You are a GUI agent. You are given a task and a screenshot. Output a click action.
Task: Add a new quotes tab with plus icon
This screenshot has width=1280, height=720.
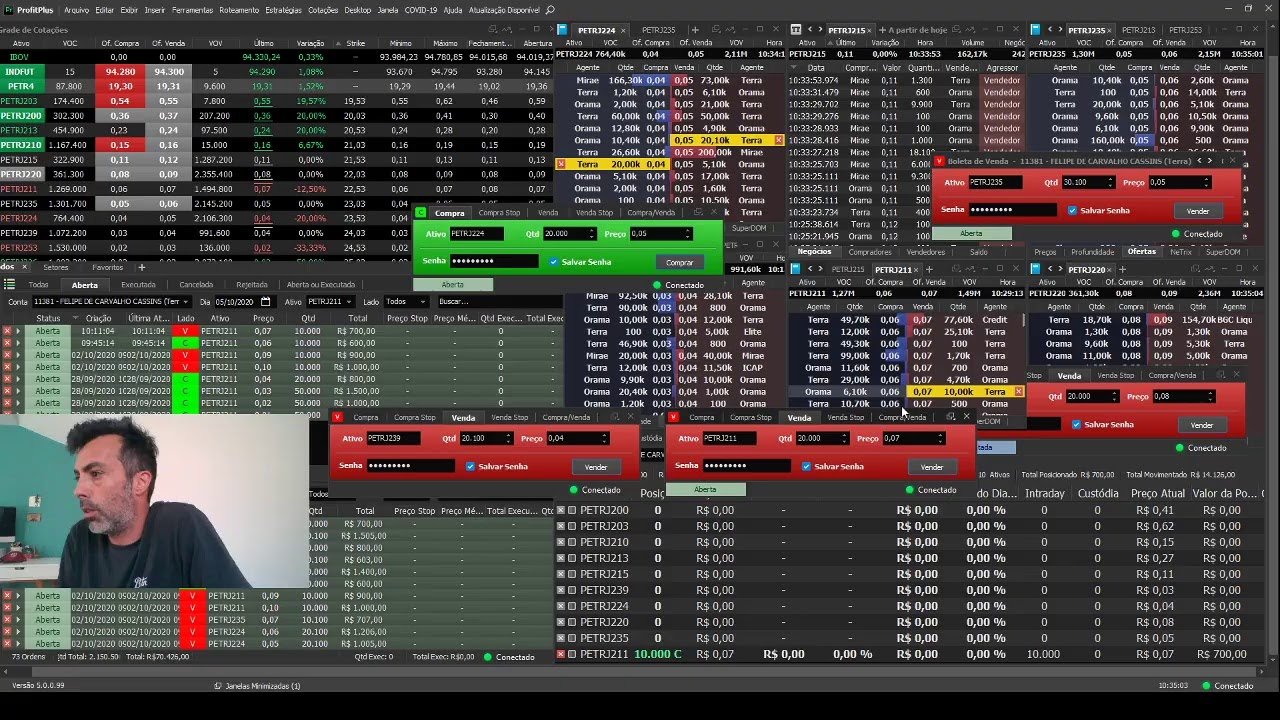[x=141, y=267]
